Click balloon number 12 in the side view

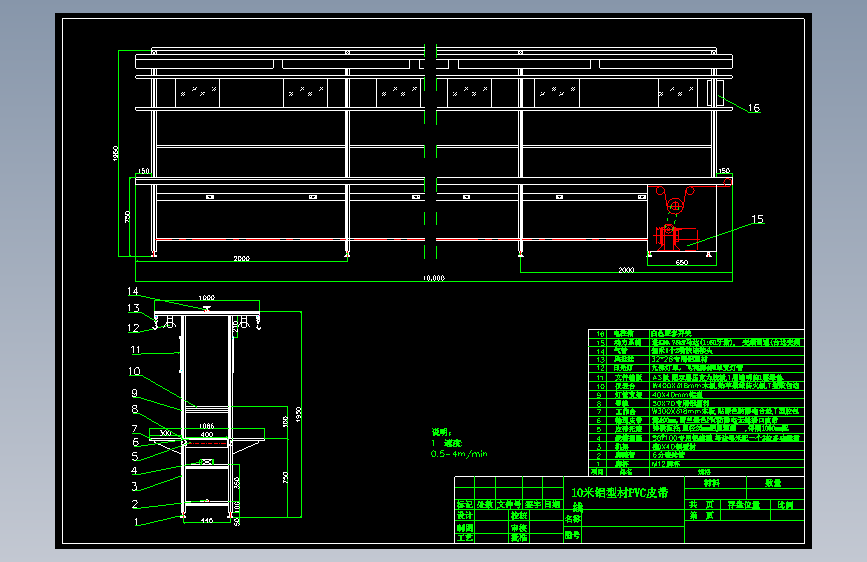pyautogui.click(x=133, y=327)
